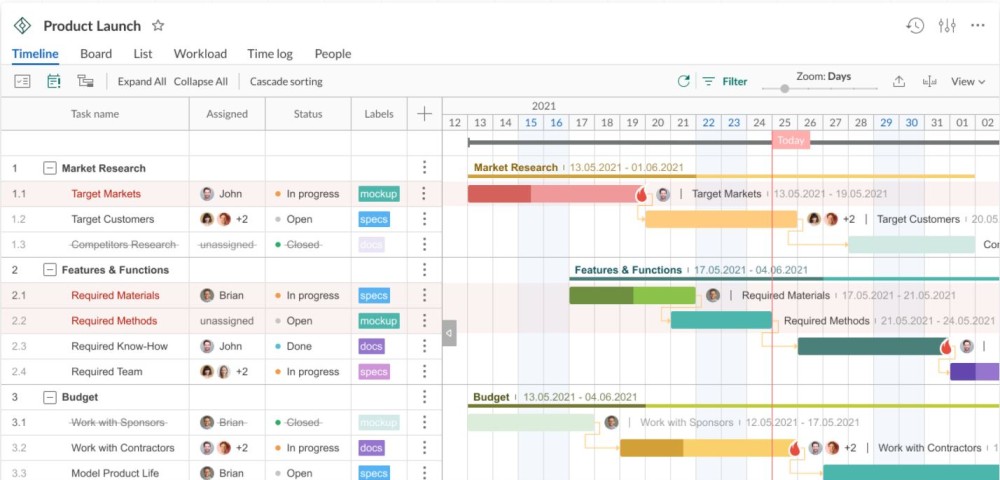The width and height of the screenshot is (1000, 480).
Task: Click John's avatar in Target Markets row
Action: [x=207, y=194]
